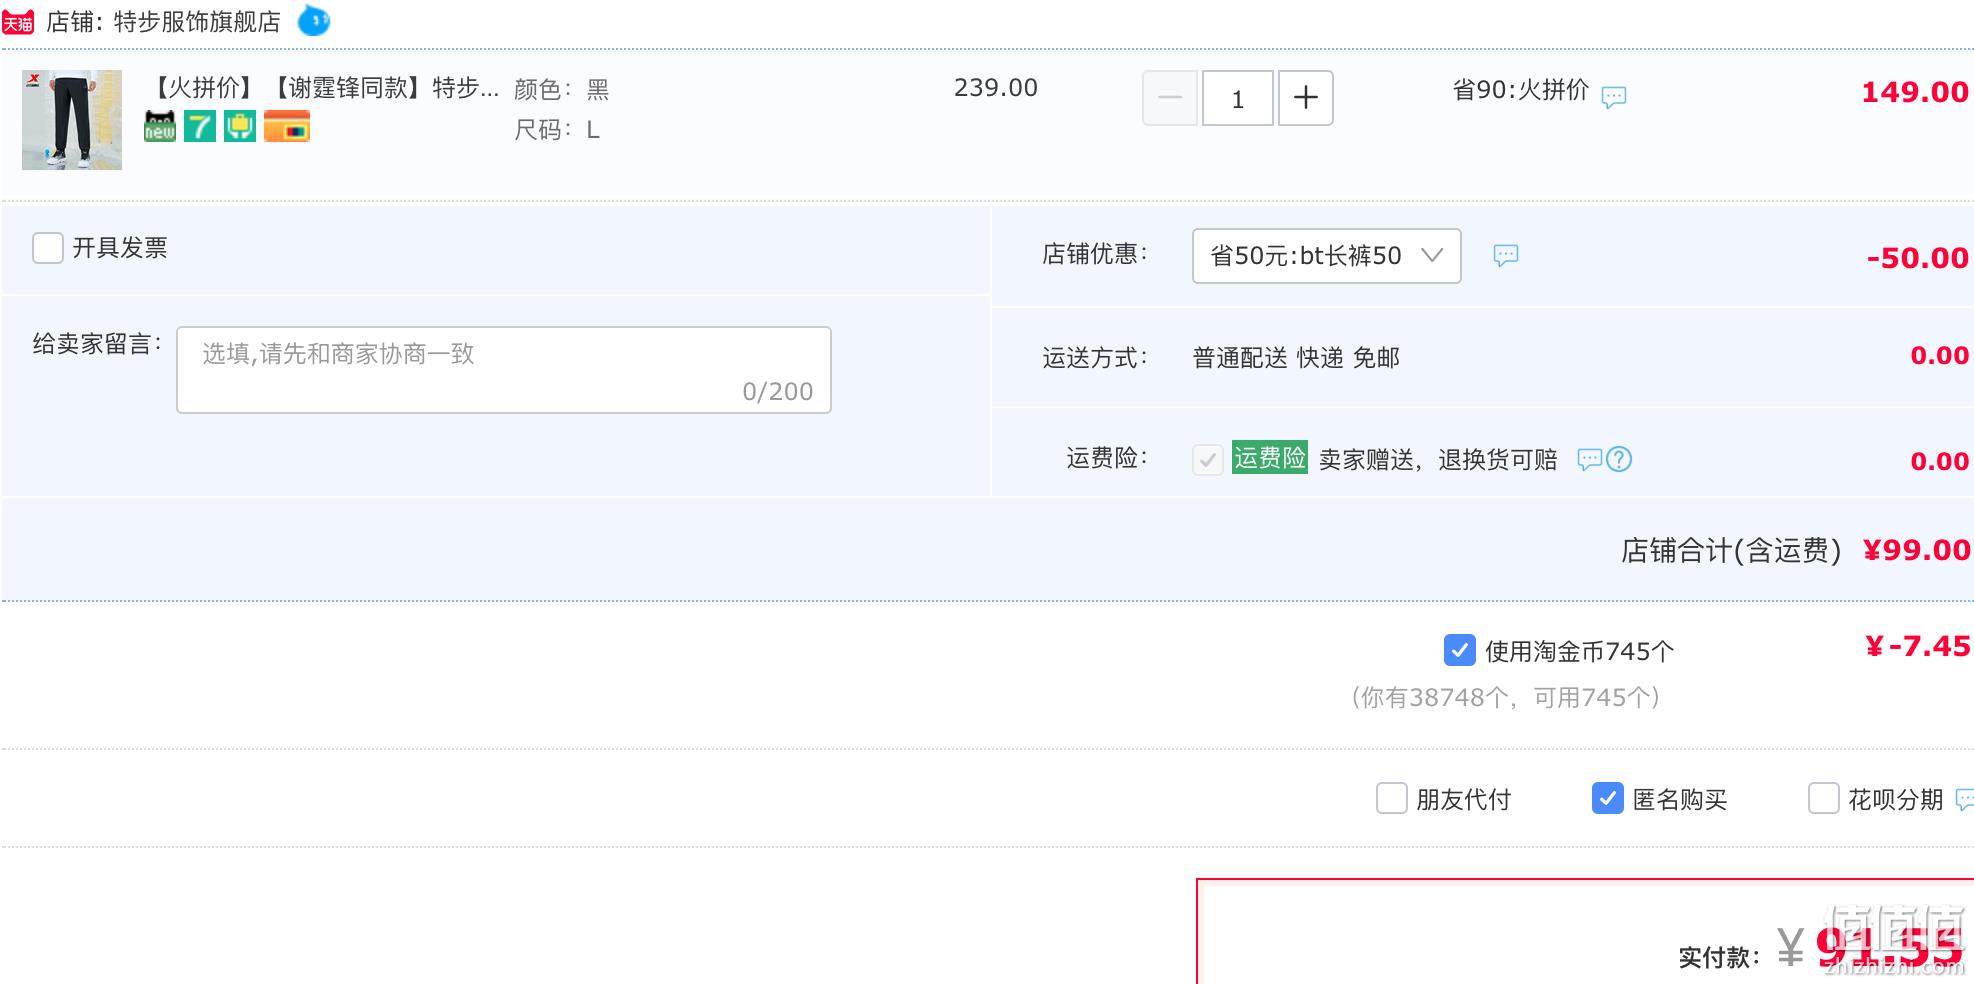Click the Tmall logo icon beside the shop name
The image size is (1974, 984).
[18, 21]
